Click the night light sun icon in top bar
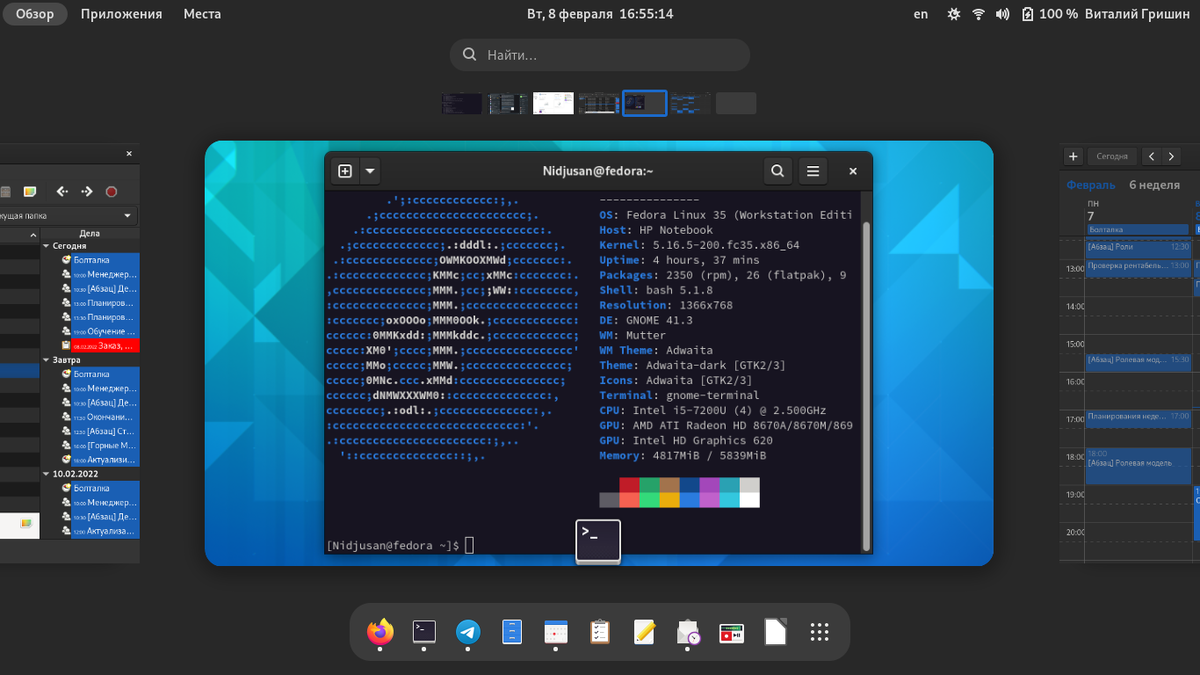The width and height of the screenshot is (1200, 675). 954,14
